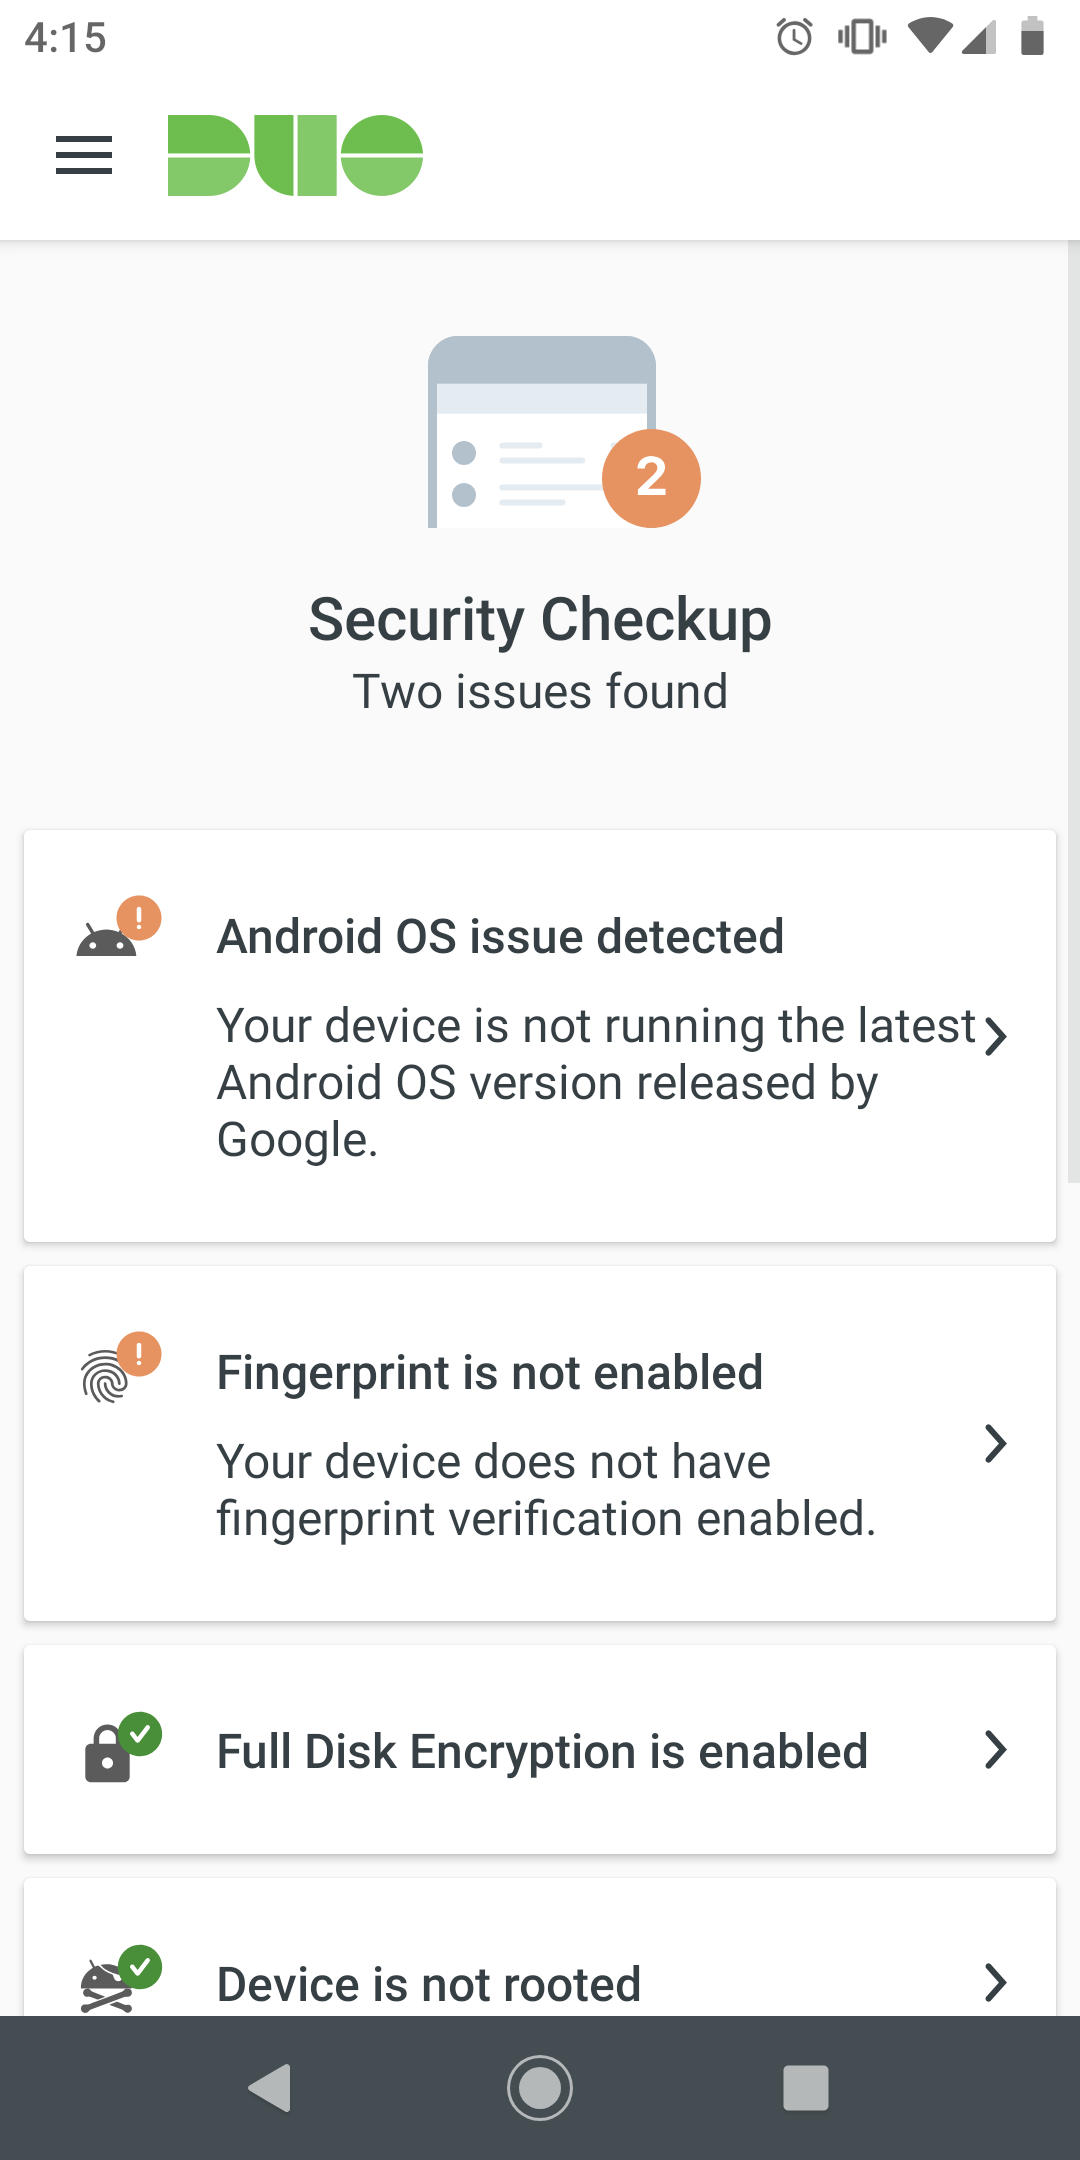Tap the status bar alarm icon

coord(791,38)
